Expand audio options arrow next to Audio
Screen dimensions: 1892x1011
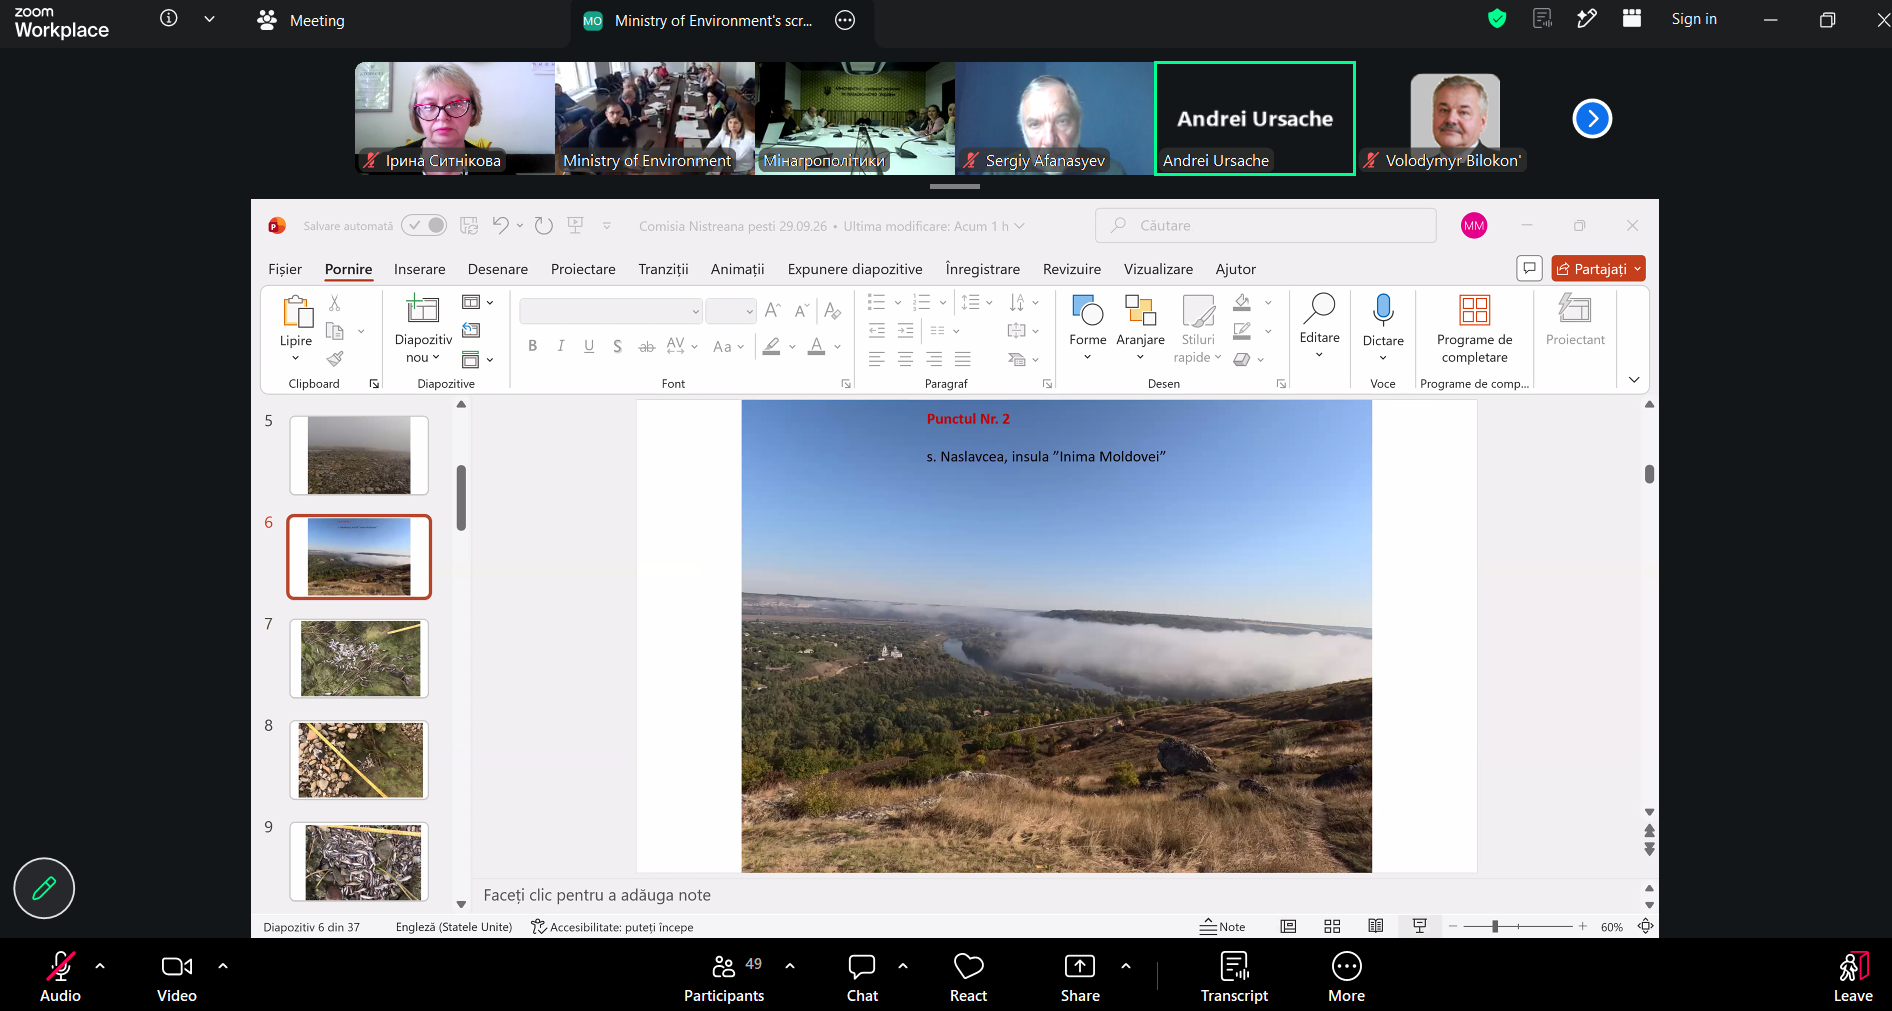(100, 966)
